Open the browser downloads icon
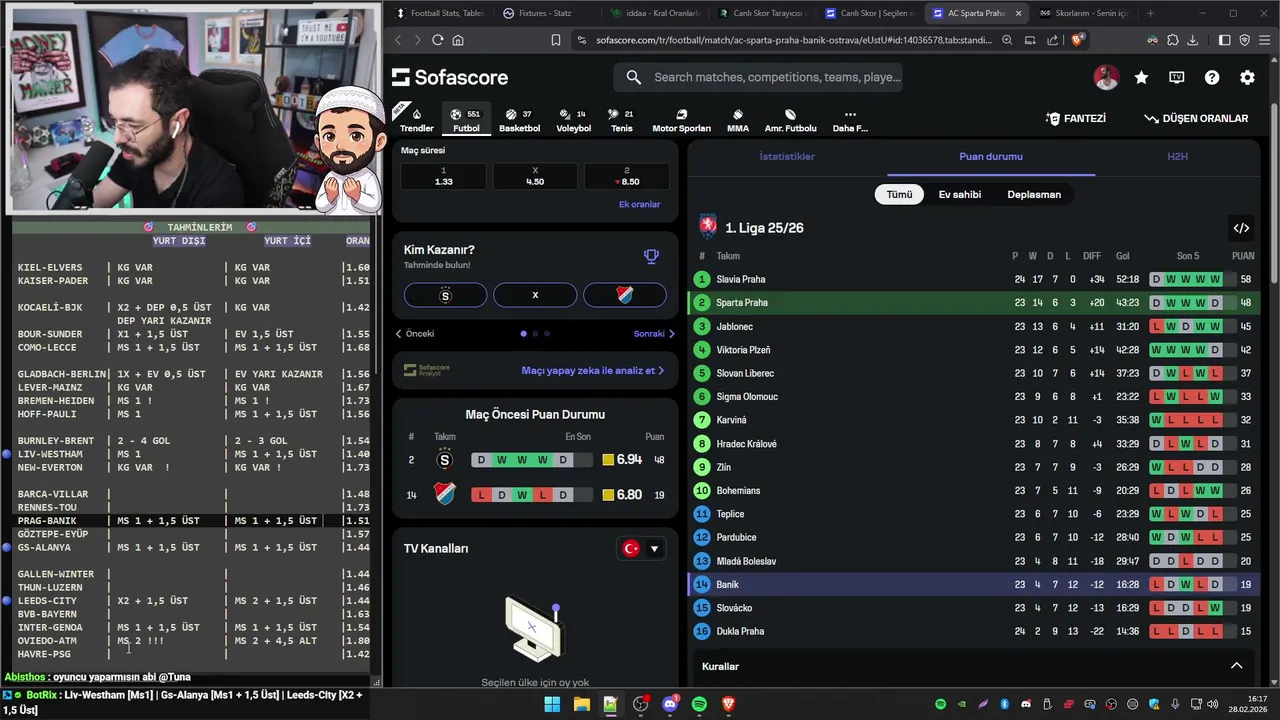This screenshot has width=1280, height=720. [x=1192, y=40]
